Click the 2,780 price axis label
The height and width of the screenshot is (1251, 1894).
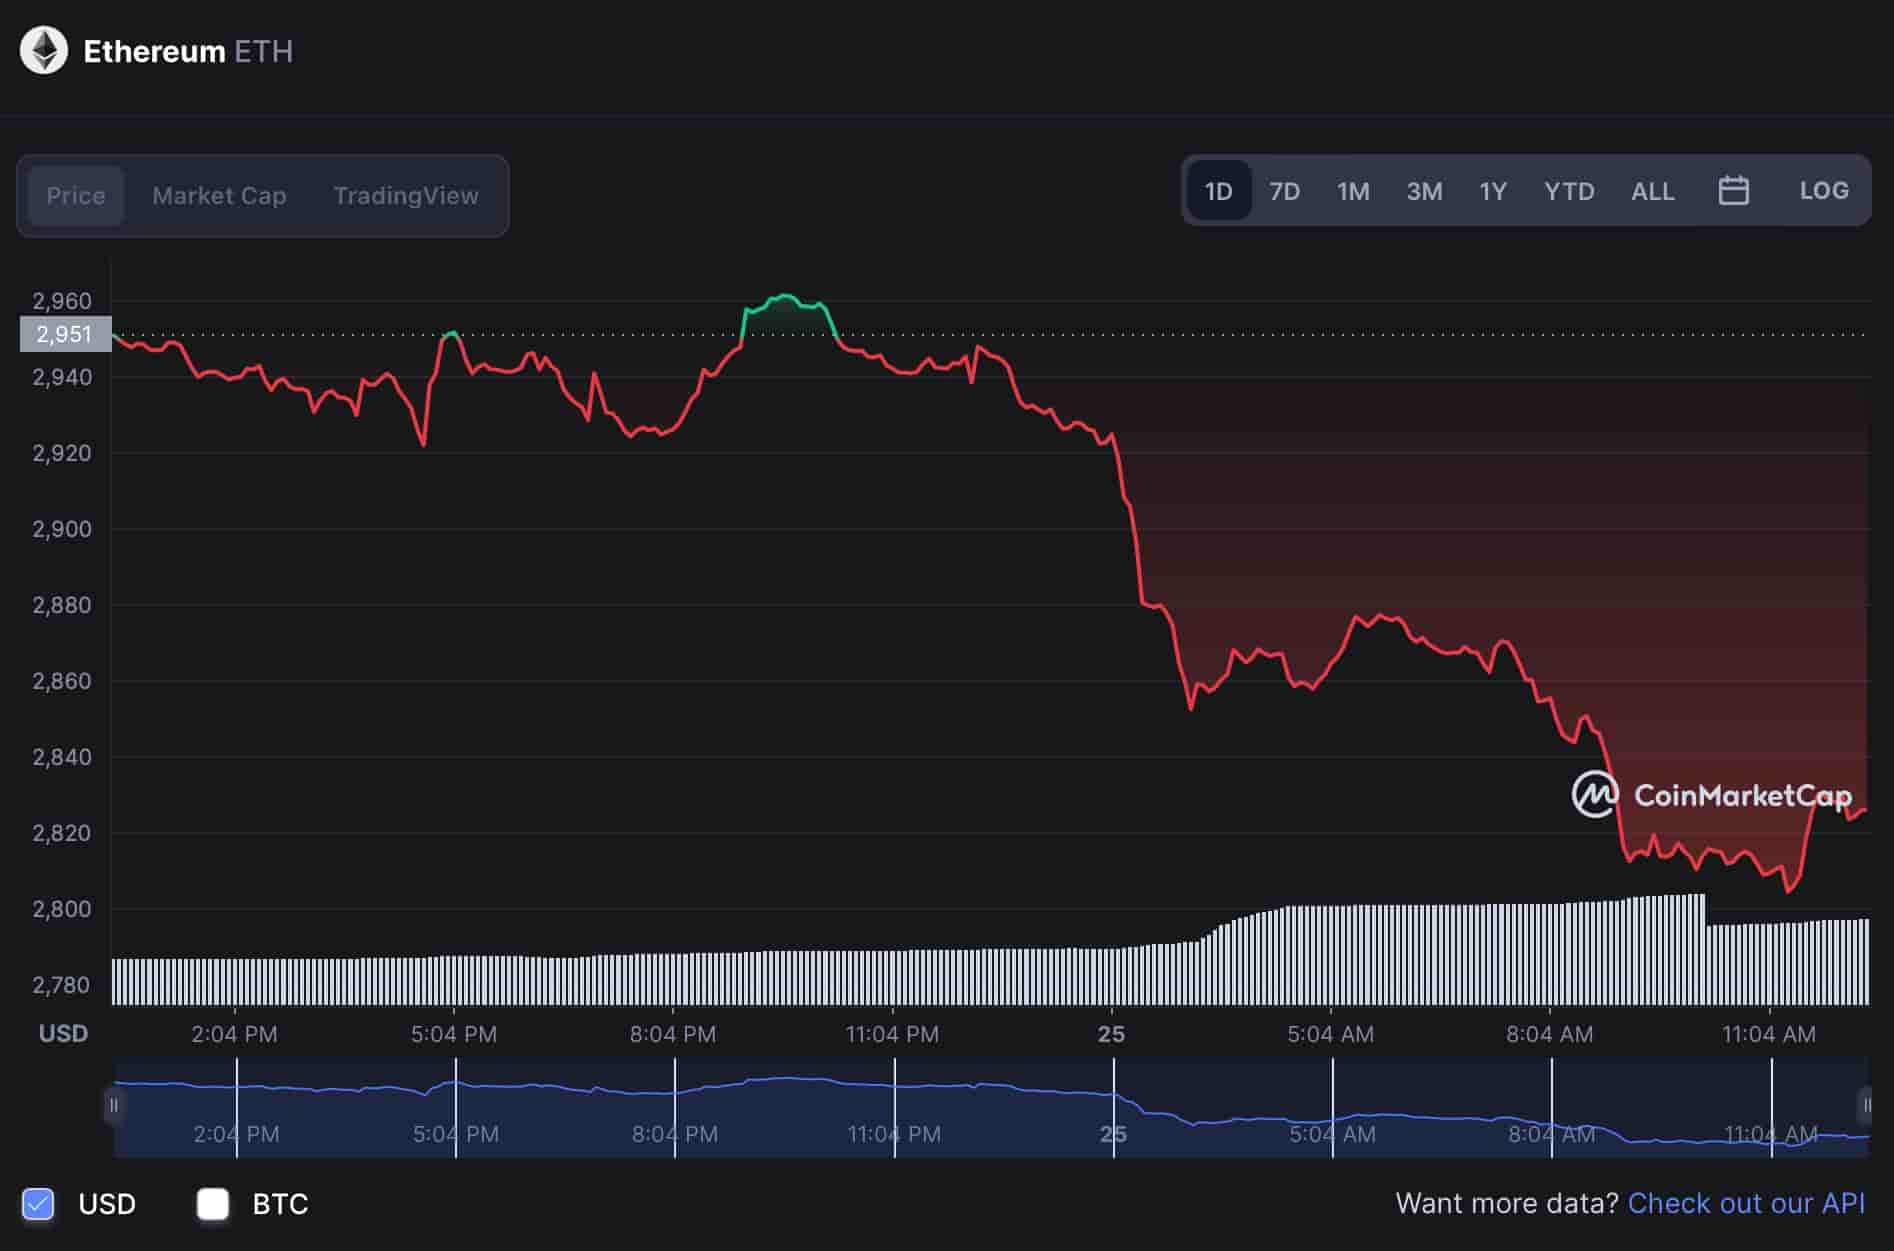click(x=62, y=985)
